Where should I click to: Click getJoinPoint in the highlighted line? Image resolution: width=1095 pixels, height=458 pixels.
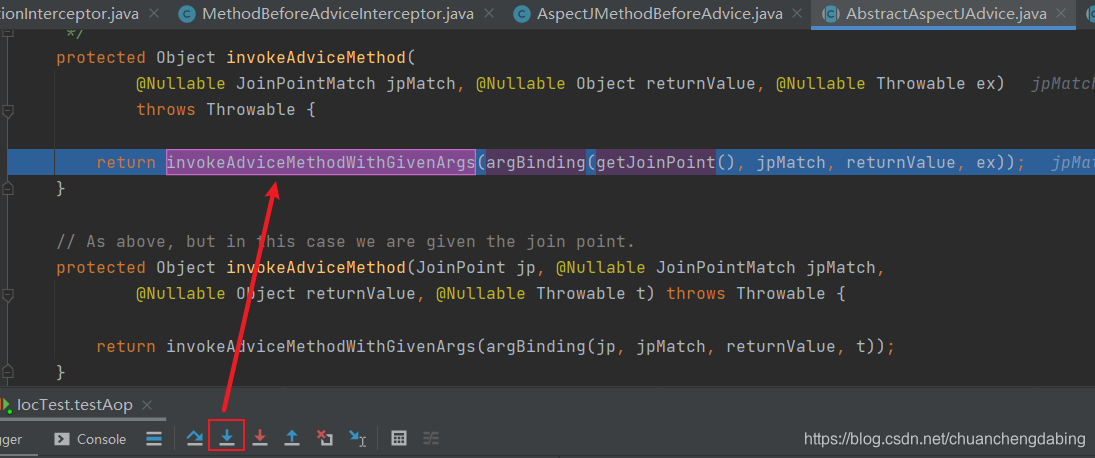[656, 163]
